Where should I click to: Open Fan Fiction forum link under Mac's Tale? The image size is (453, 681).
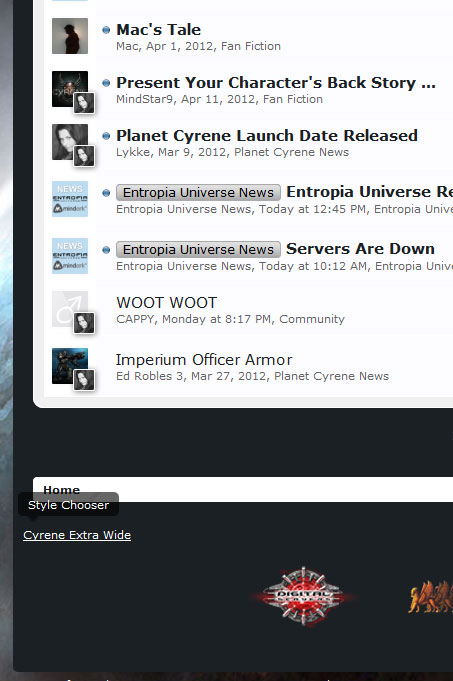(x=251, y=46)
